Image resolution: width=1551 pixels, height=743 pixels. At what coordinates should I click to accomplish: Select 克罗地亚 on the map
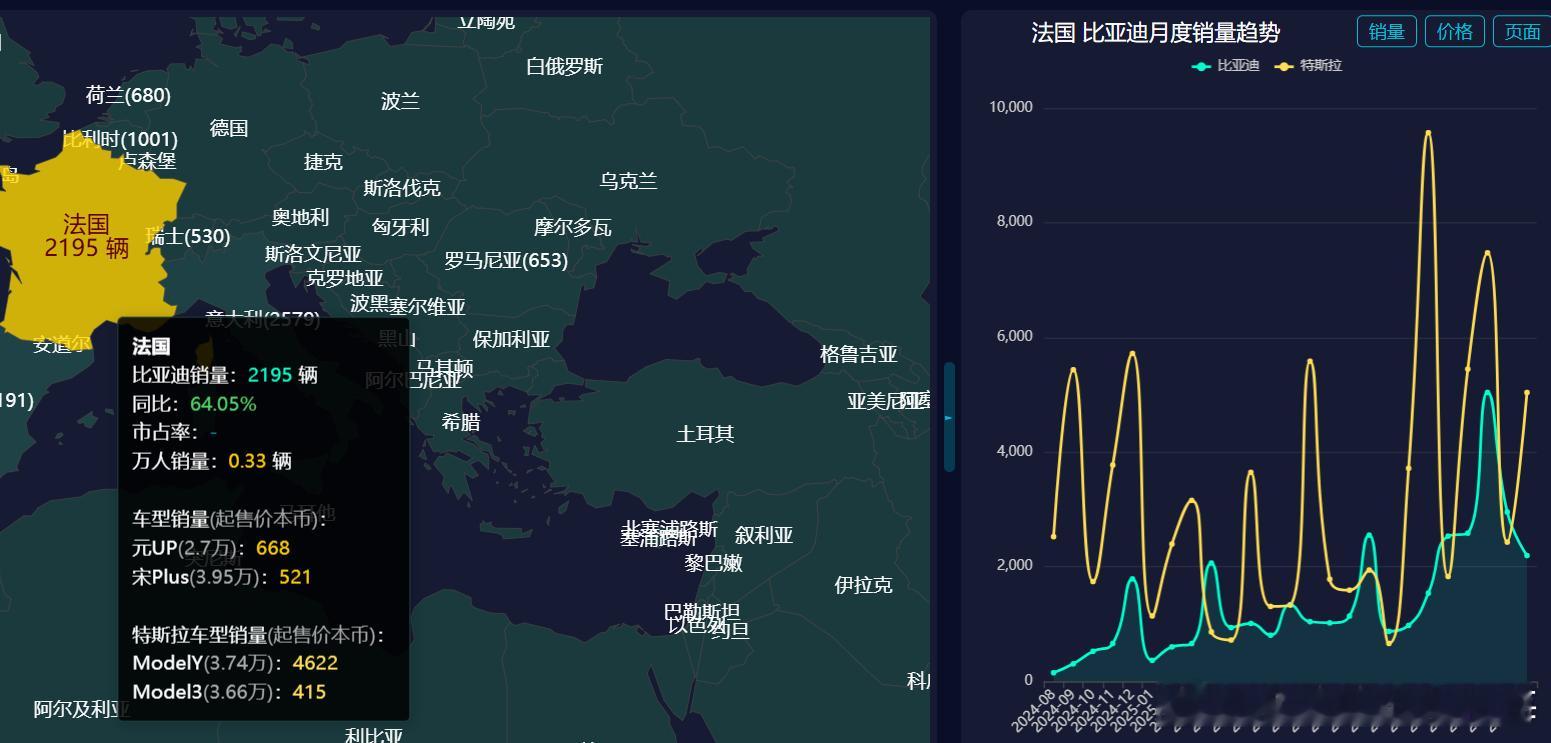pyautogui.click(x=344, y=278)
